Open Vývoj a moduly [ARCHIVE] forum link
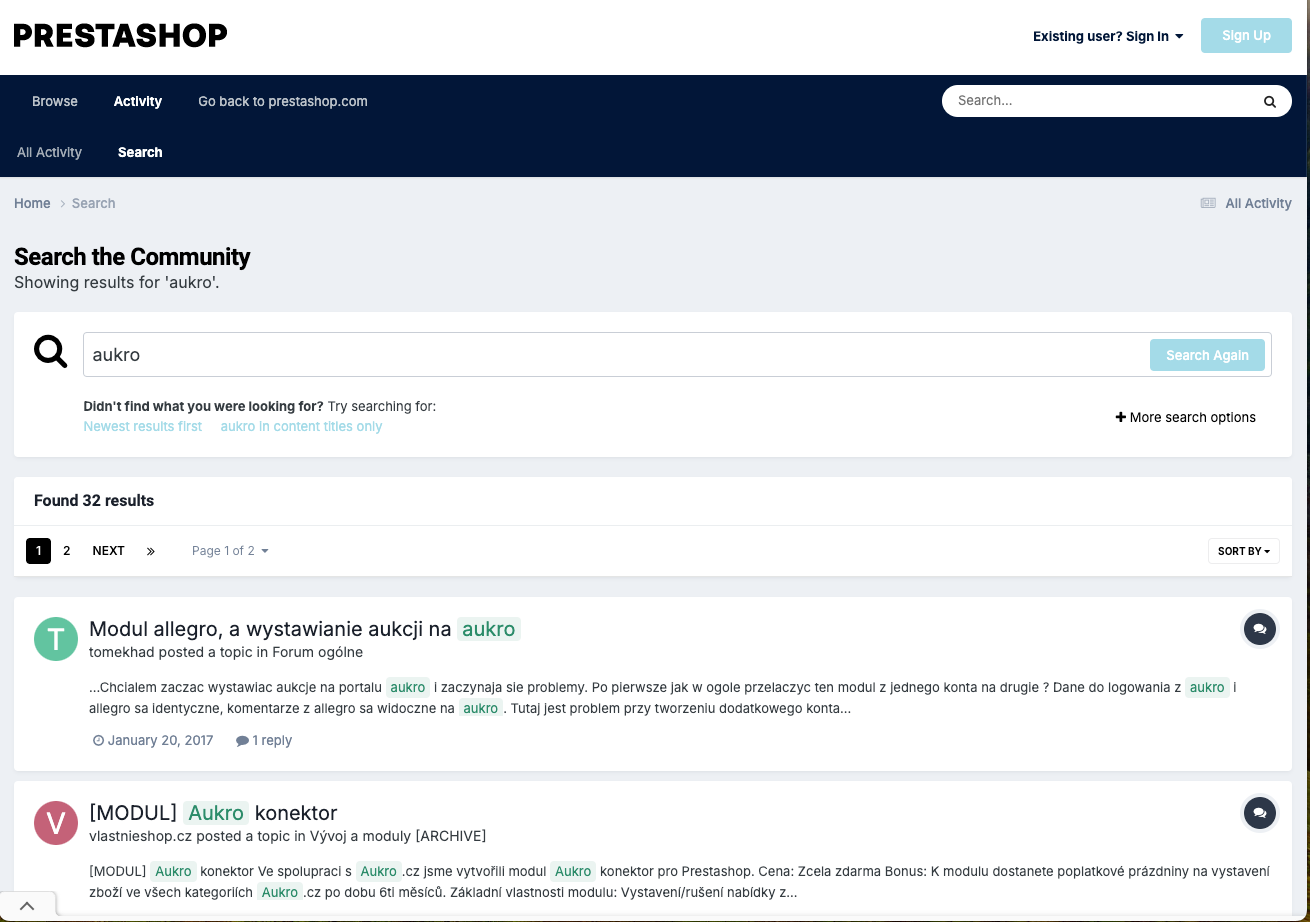Viewport: 1310px width, 922px height. pyautogui.click(x=398, y=836)
